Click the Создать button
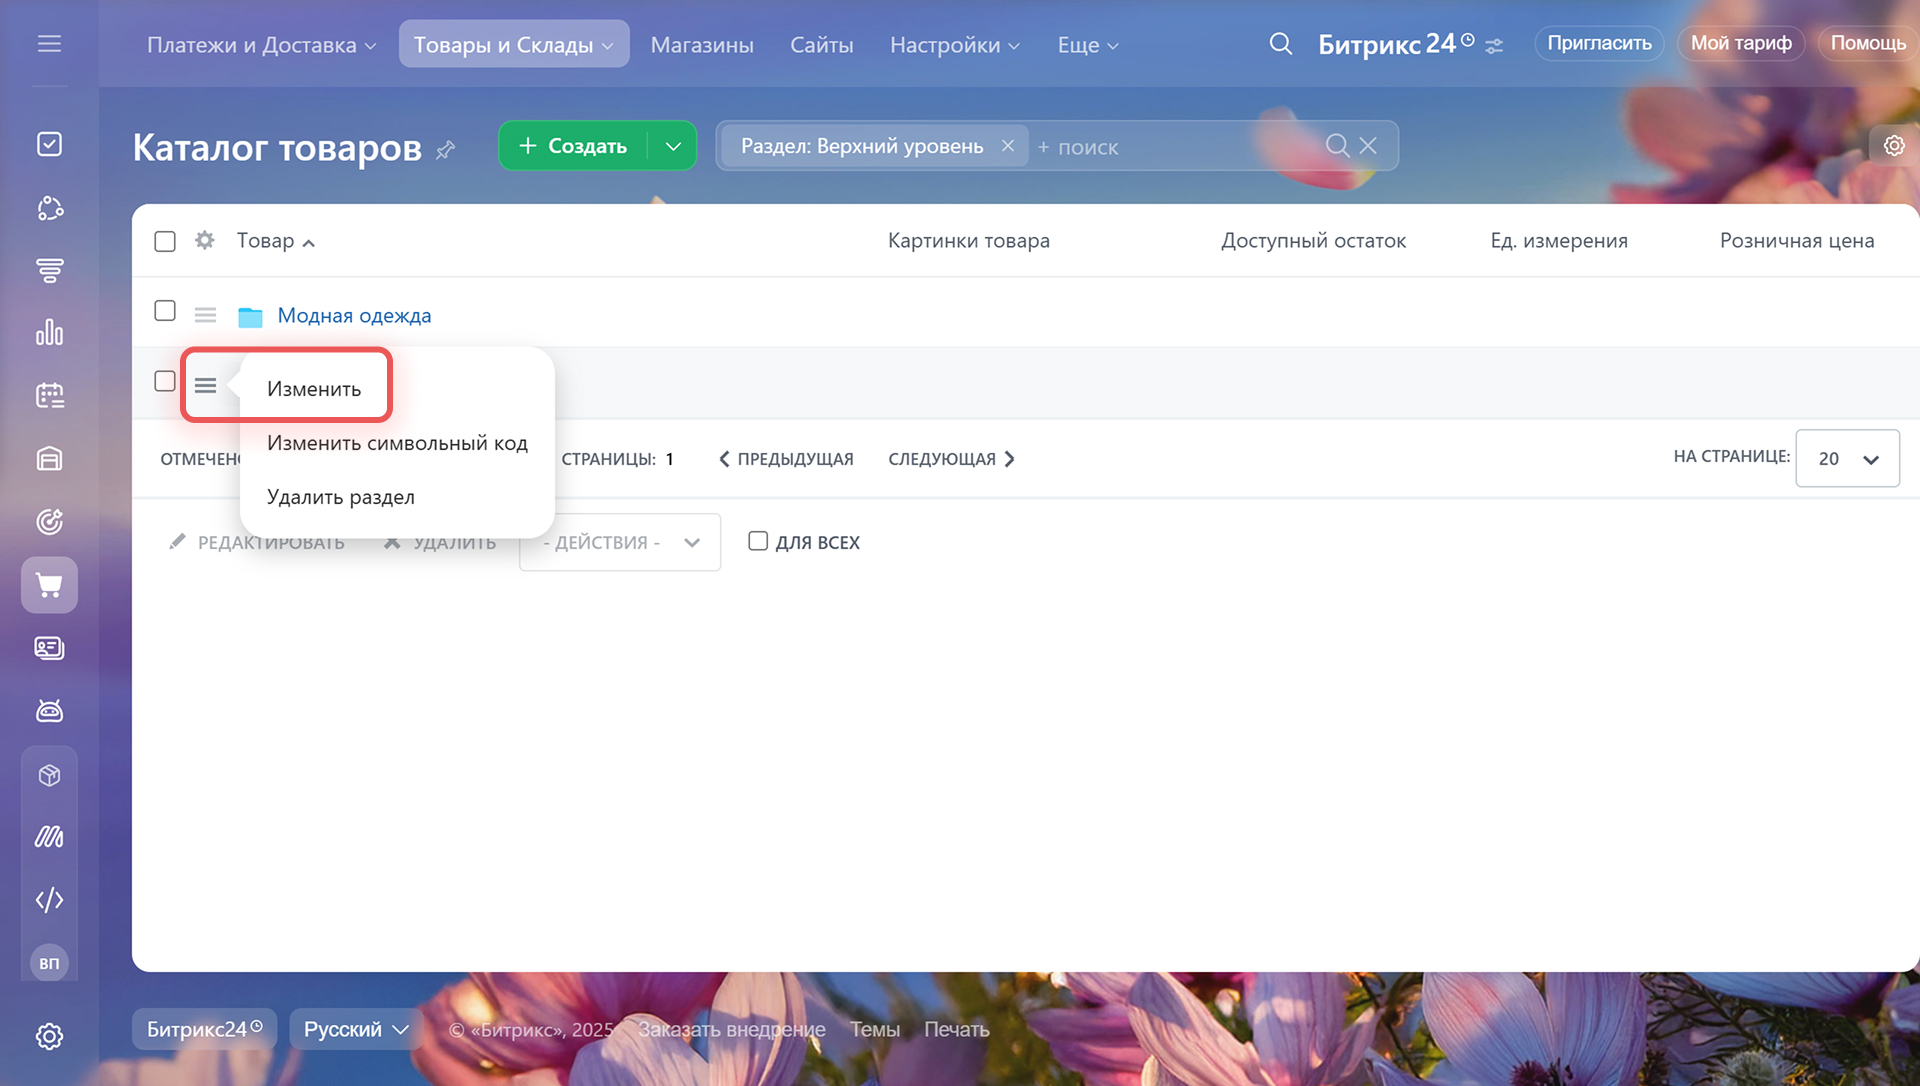The width and height of the screenshot is (1920, 1086). [x=573, y=146]
